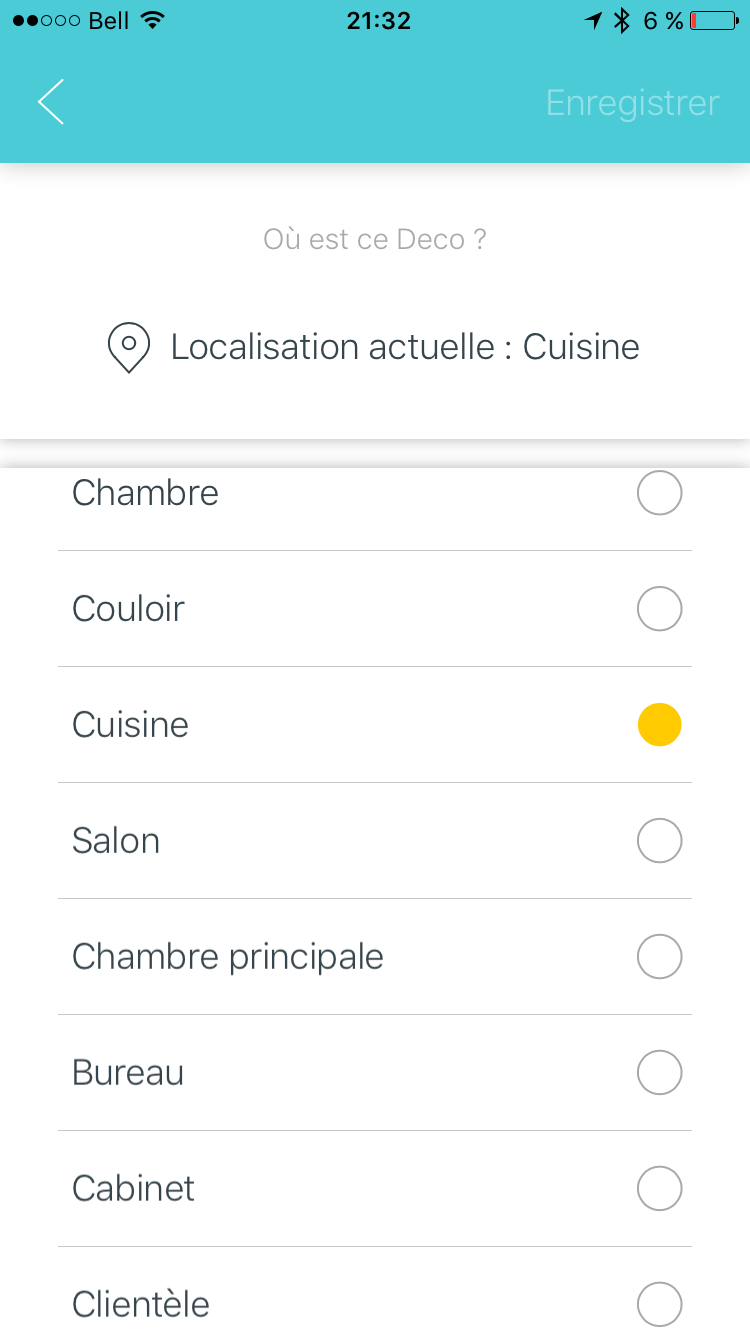The image size is (750, 1334).
Task: Tap the yellow Cuisine radio button
Action: pyautogui.click(x=660, y=725)
